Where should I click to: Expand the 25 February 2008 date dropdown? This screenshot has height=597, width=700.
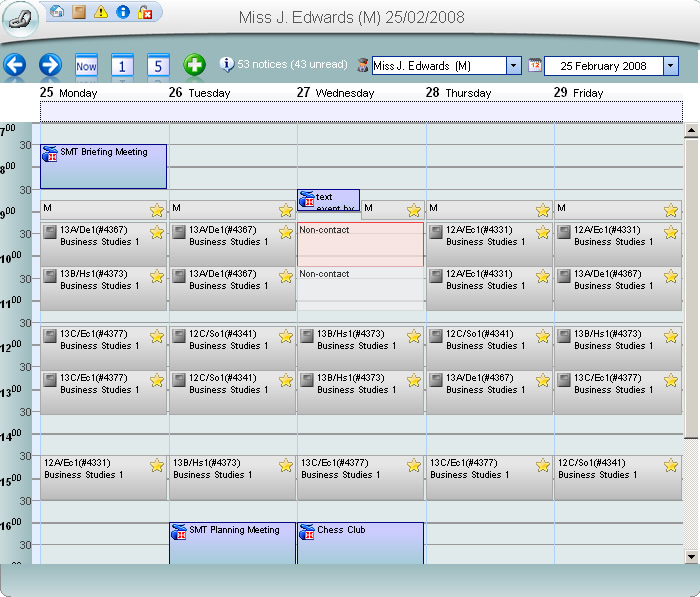click(670, 66)
